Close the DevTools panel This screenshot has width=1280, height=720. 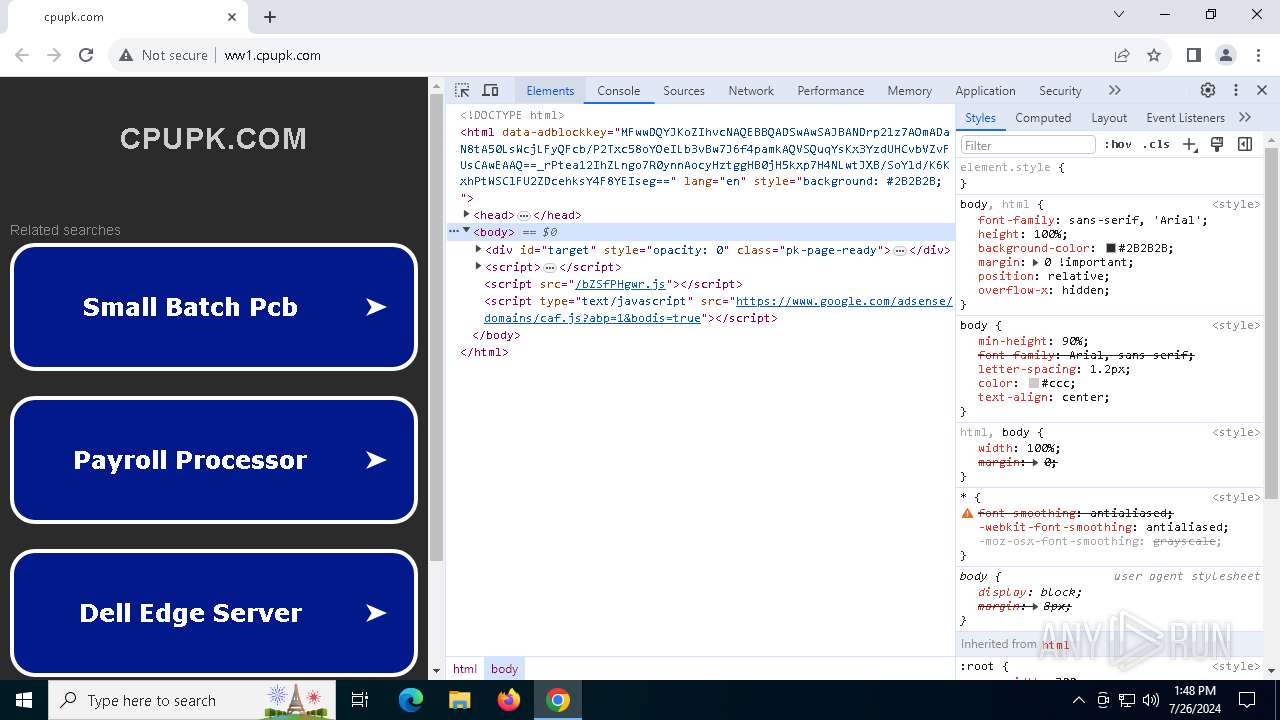coord(1262,90)
